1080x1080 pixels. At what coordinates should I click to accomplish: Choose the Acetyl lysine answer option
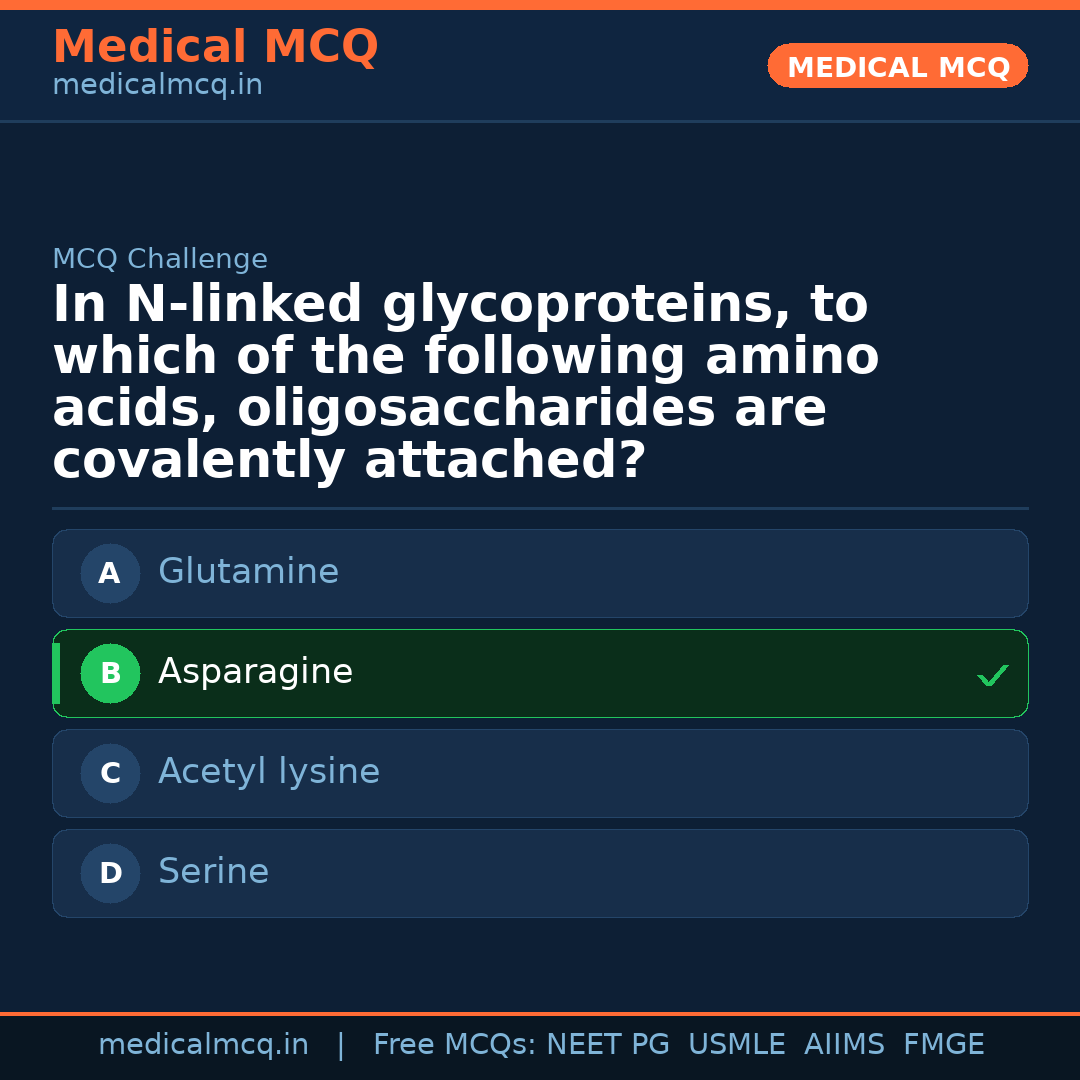(x=269, y=772)
